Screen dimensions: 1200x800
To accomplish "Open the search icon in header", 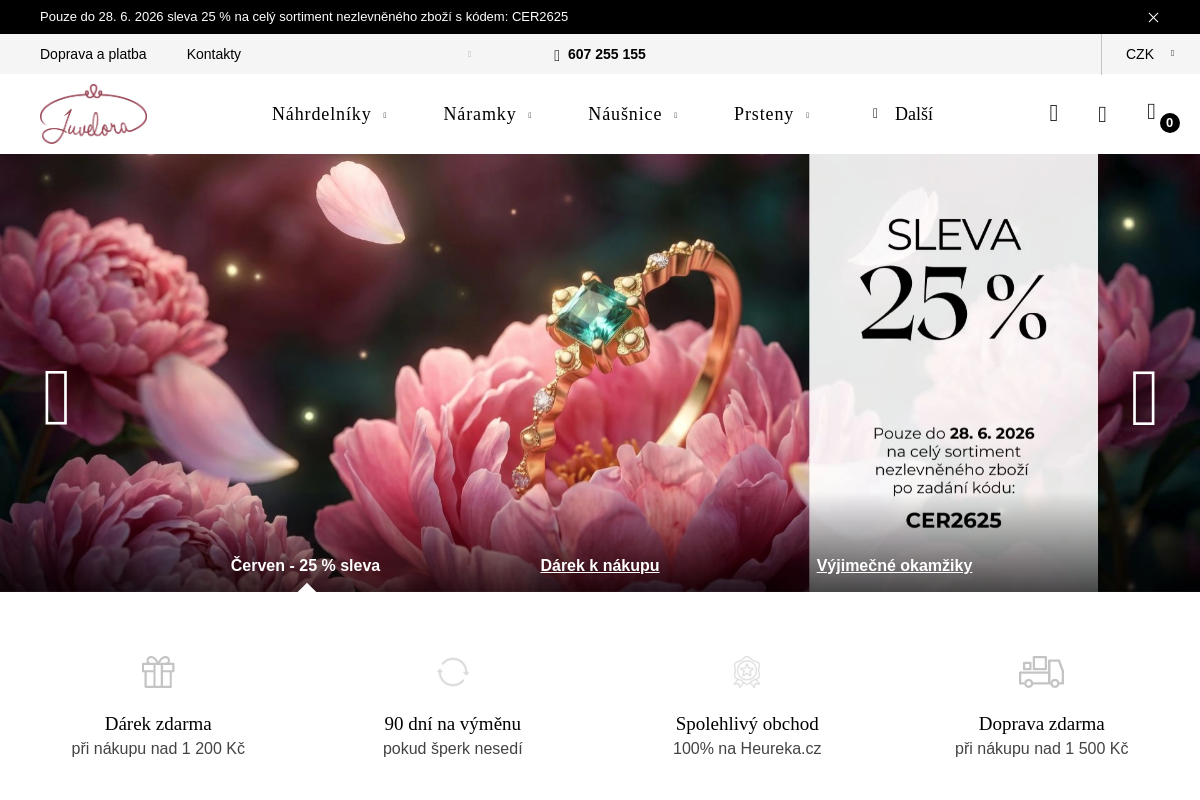I will point(1054,113).
